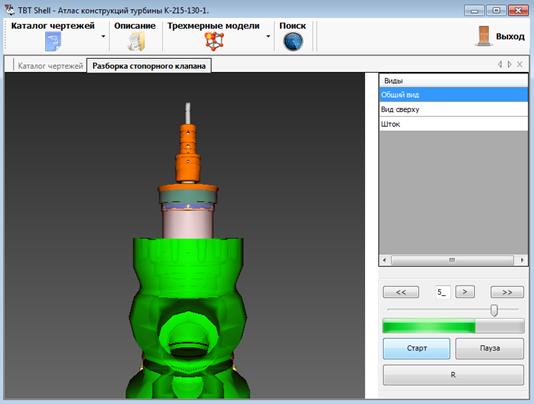The width and height of the screenshot is (534, 404).
Task: Open the Описание folder icon
Action: pos(137,42)
